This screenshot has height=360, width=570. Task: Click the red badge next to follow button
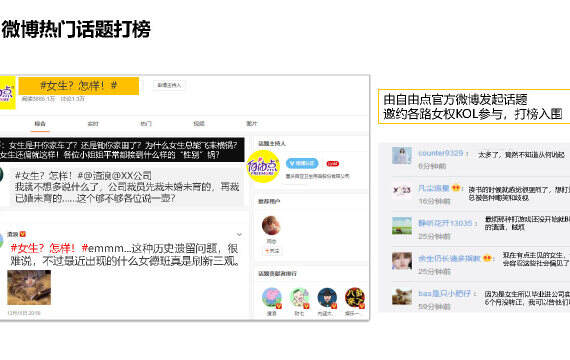point(333,164)
